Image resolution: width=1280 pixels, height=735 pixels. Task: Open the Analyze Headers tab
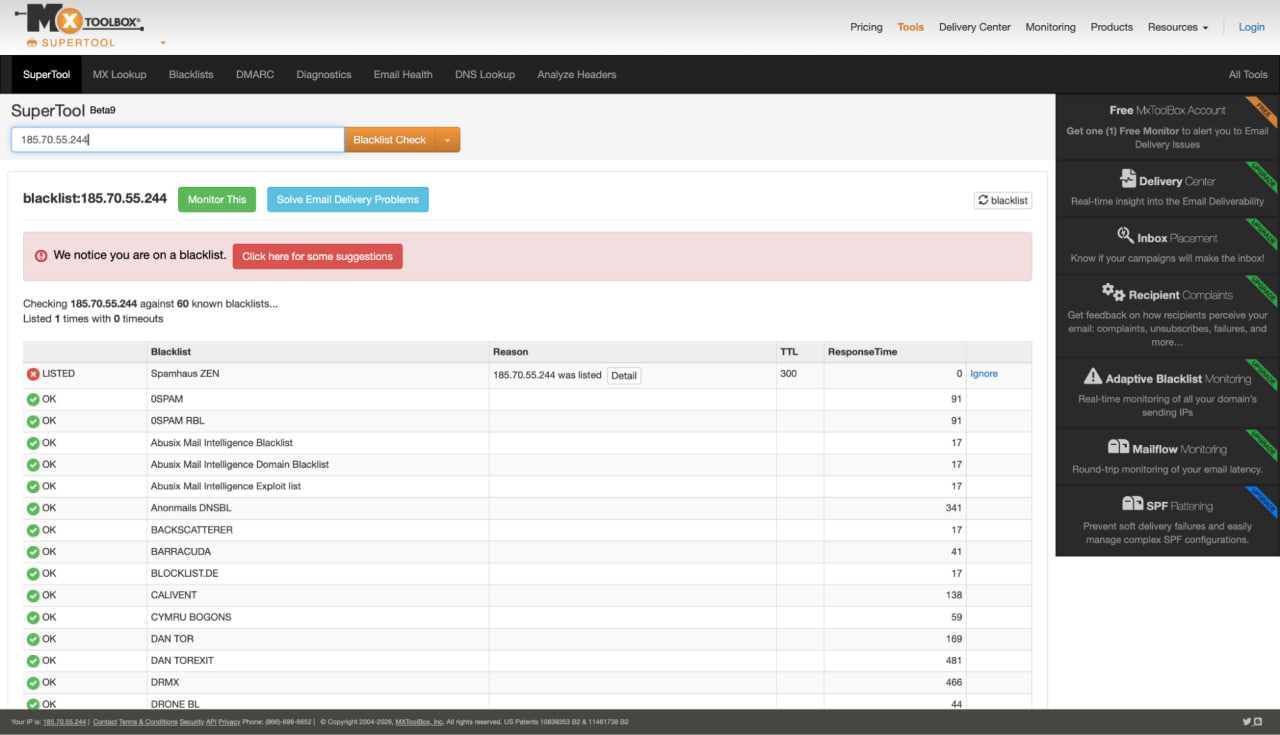point(577,75)
